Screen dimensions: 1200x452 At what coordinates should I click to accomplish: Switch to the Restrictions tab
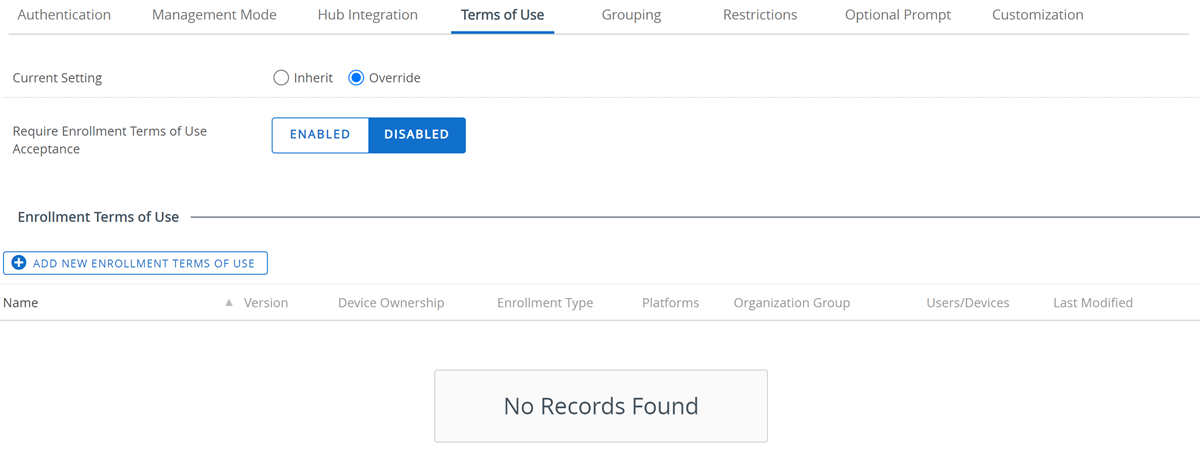click(x=760, y=15)
